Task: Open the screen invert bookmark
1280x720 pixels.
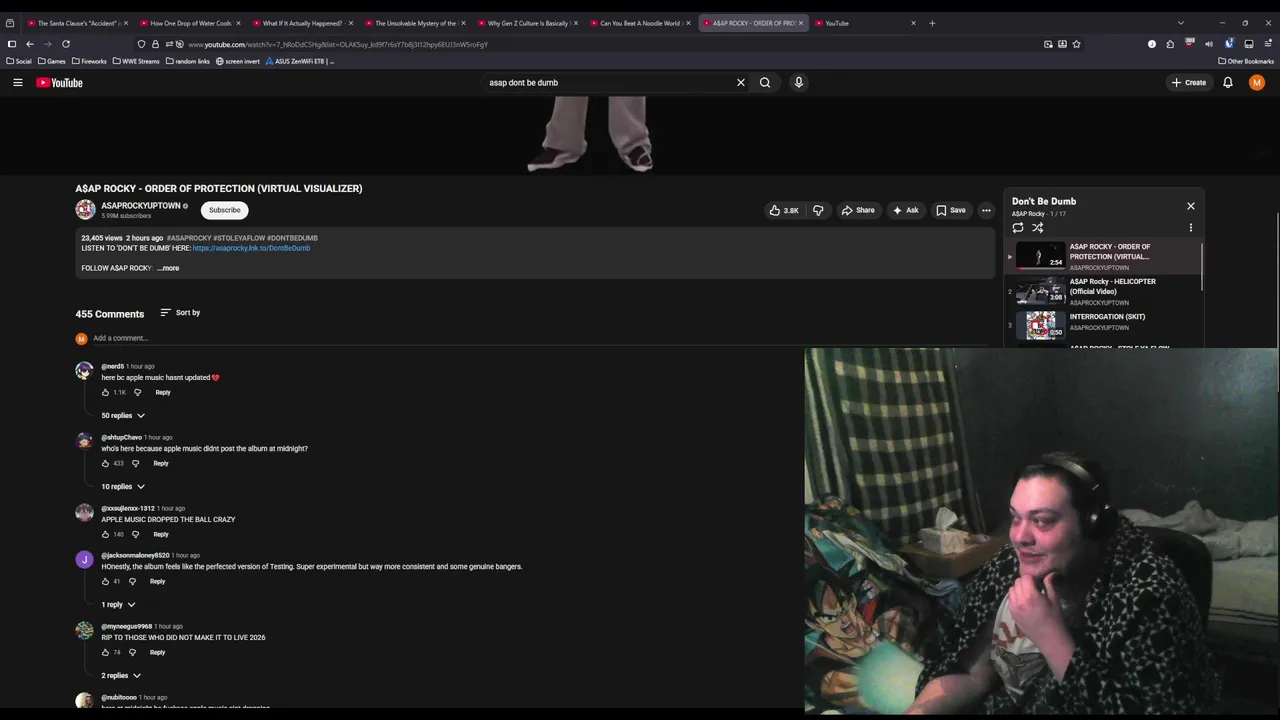Action: pyautogui.click(x=238, y=61)
